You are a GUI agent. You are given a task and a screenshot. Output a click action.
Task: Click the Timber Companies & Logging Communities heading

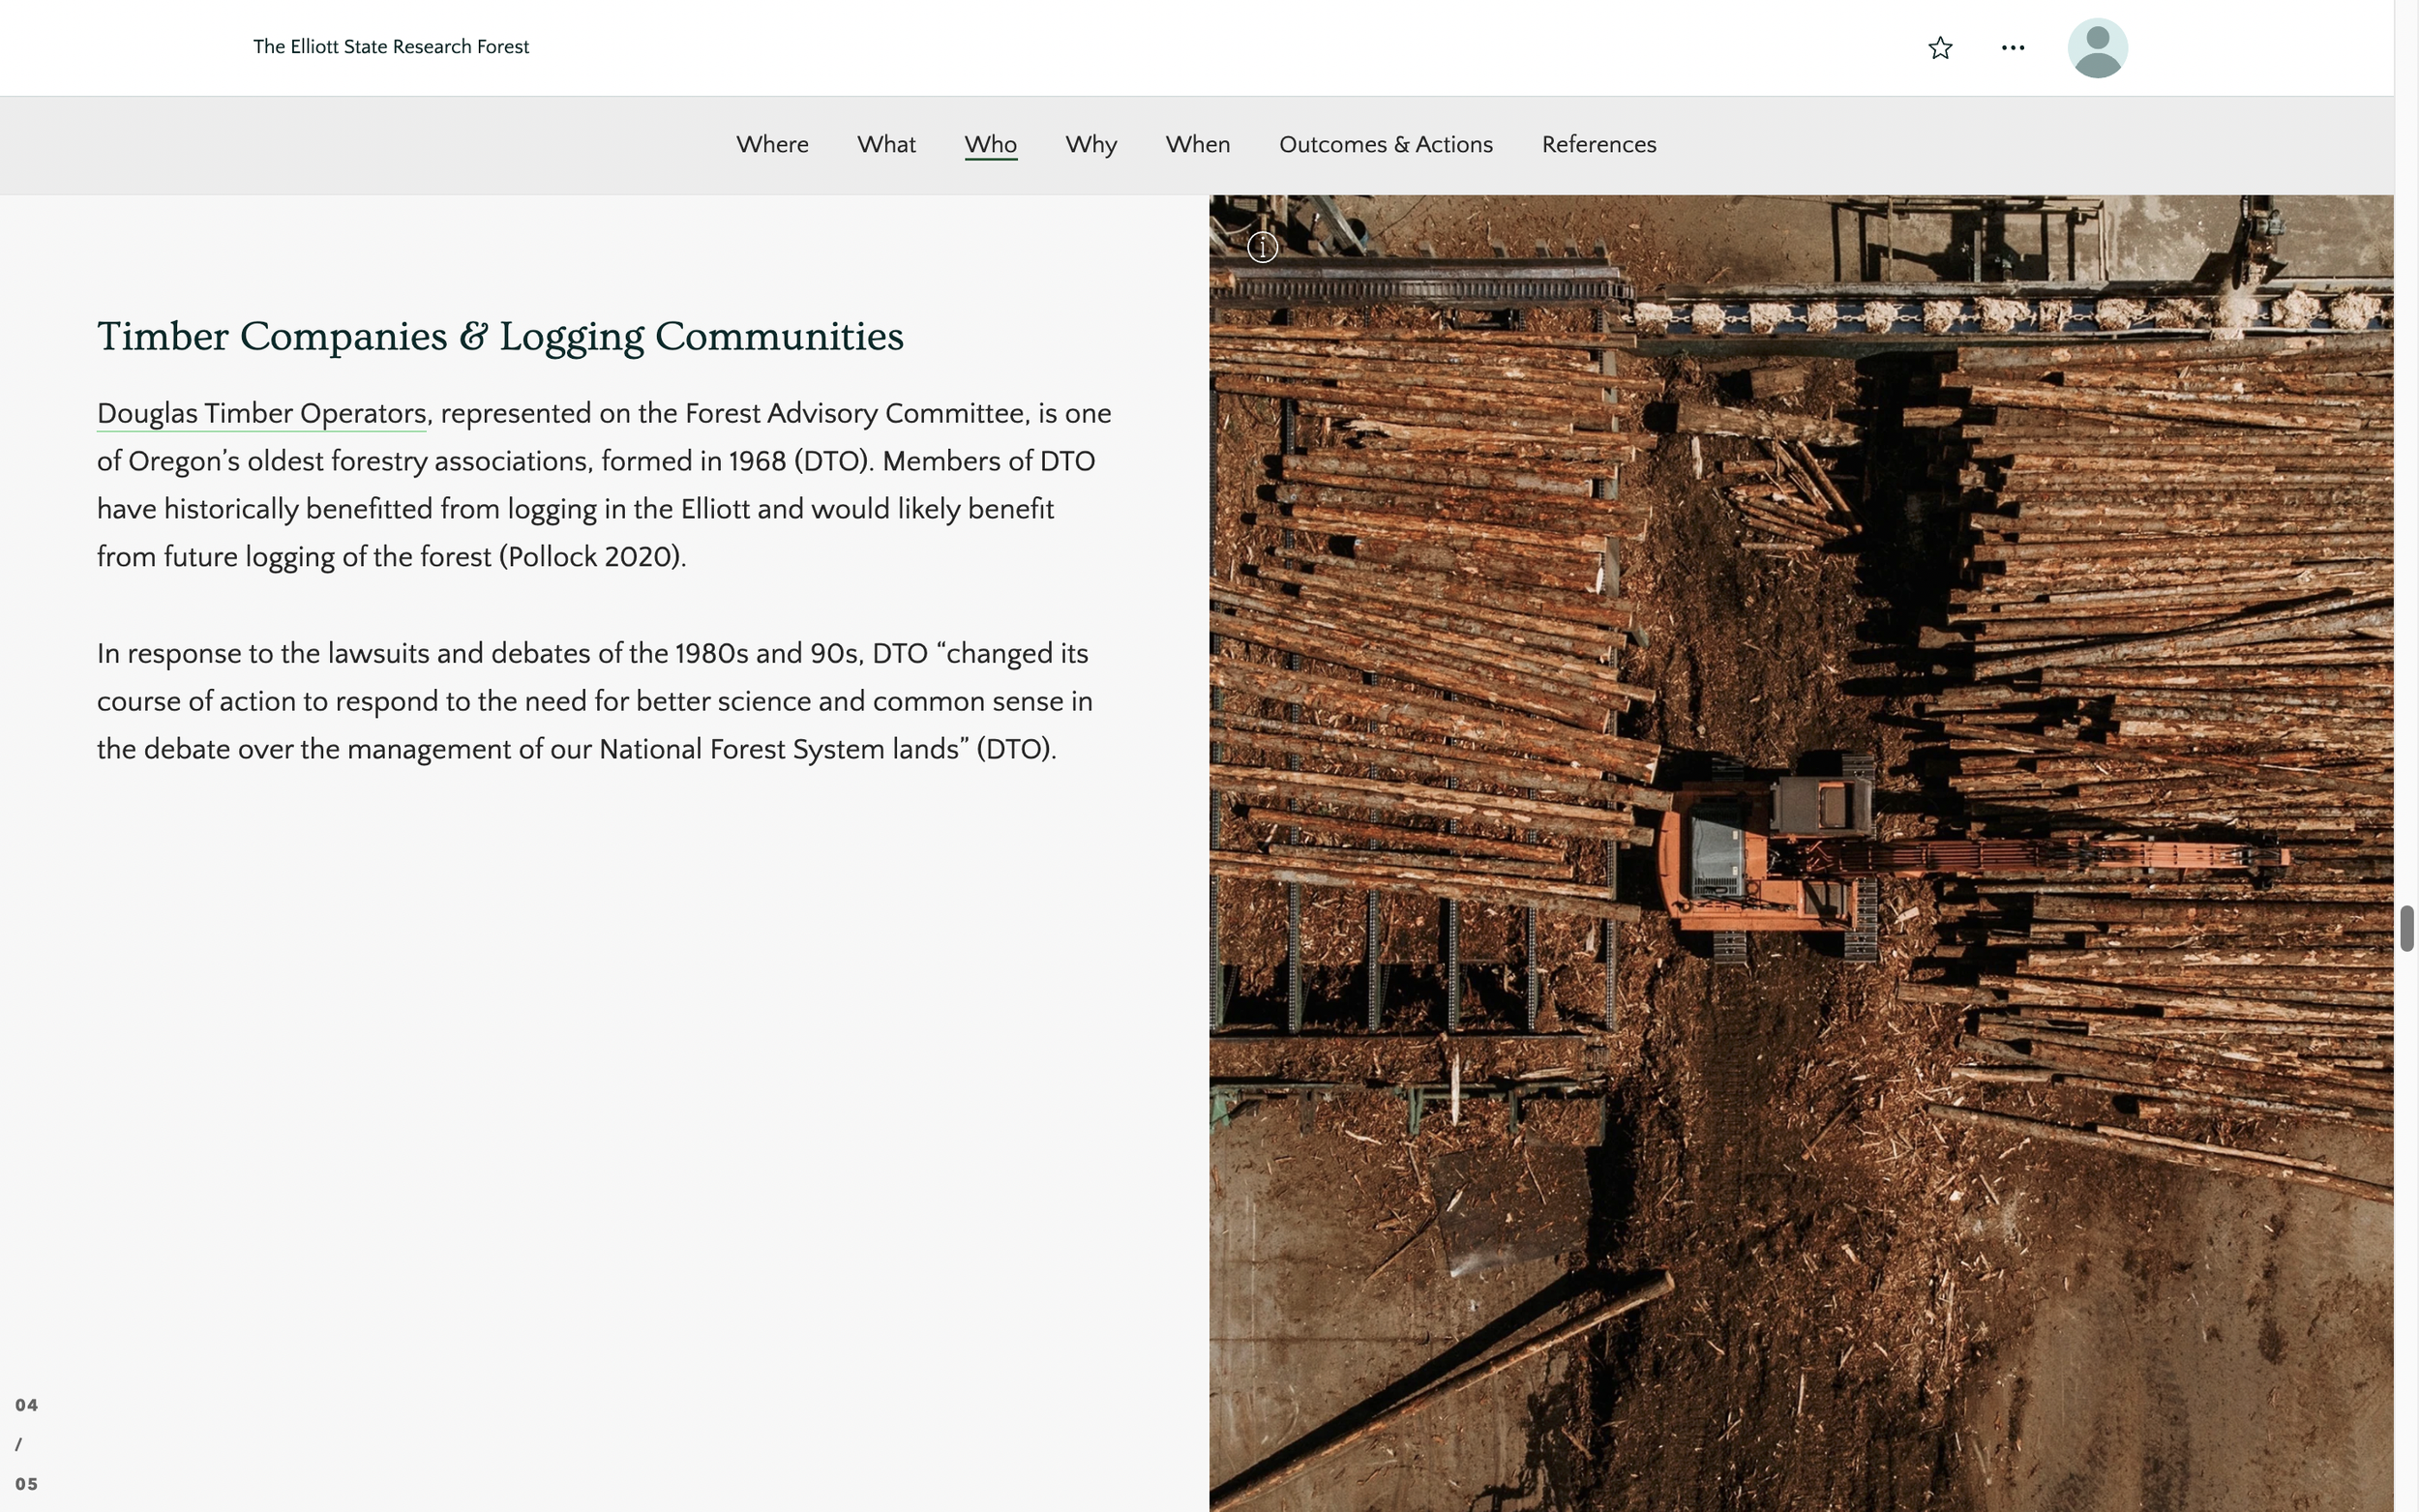tap(500, 337)
